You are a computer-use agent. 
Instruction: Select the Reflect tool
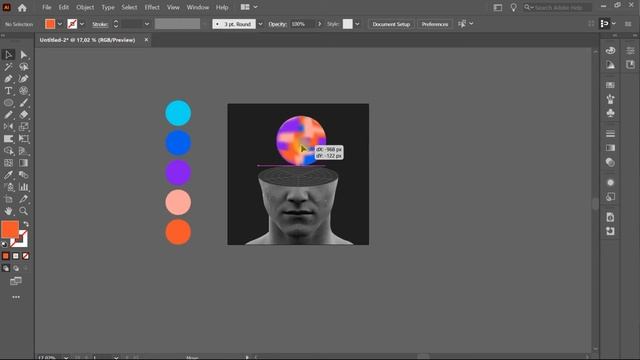[8, 127]
